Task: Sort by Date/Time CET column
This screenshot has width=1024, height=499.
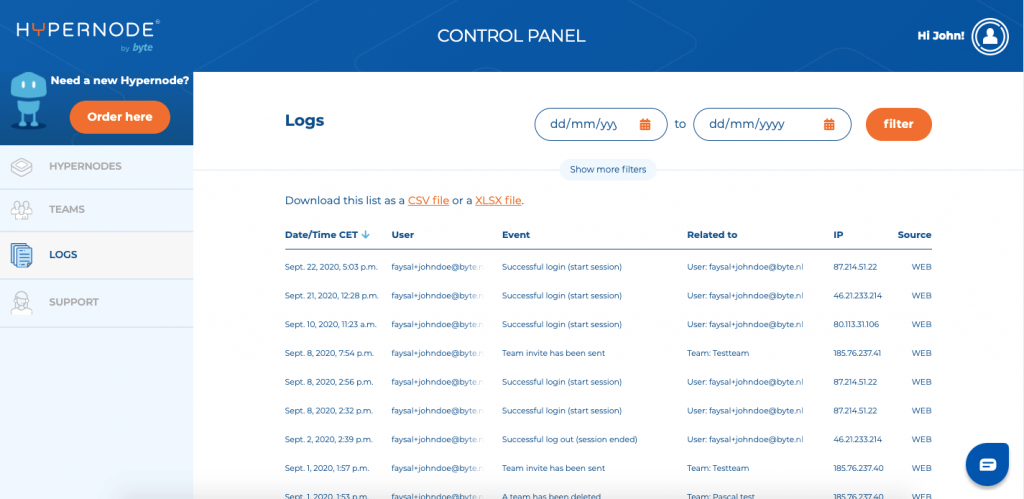Action: tap(327, 235)
